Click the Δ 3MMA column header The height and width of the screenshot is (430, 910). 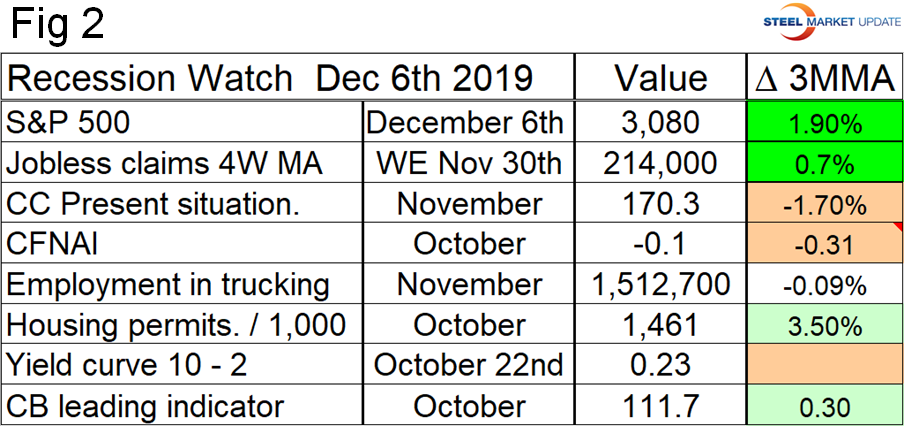(x=824, y=80)
